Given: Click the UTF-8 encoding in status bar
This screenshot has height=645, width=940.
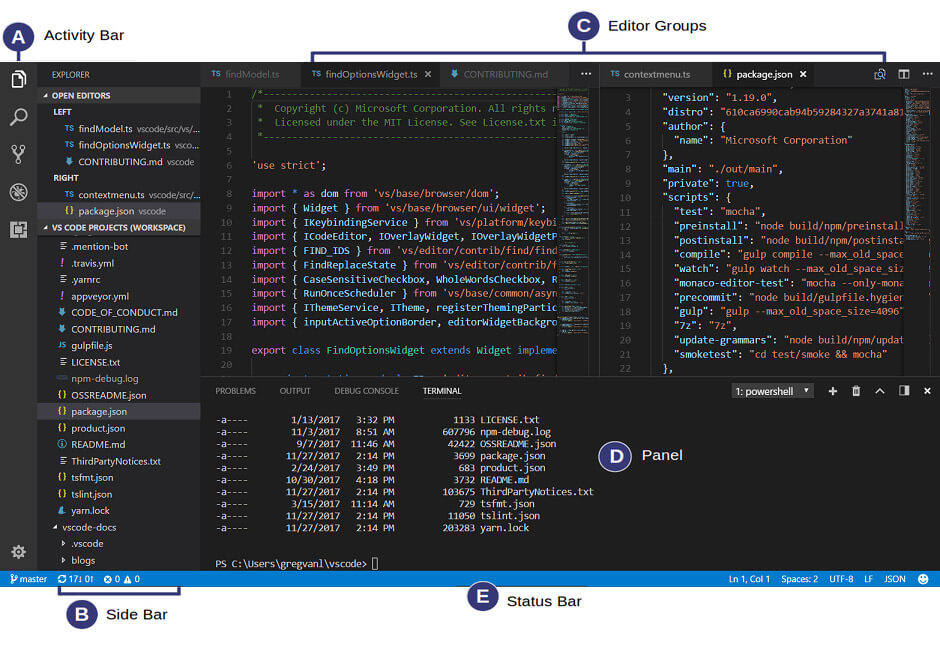Looking at the screenshot, I should (x=841, y=578).
